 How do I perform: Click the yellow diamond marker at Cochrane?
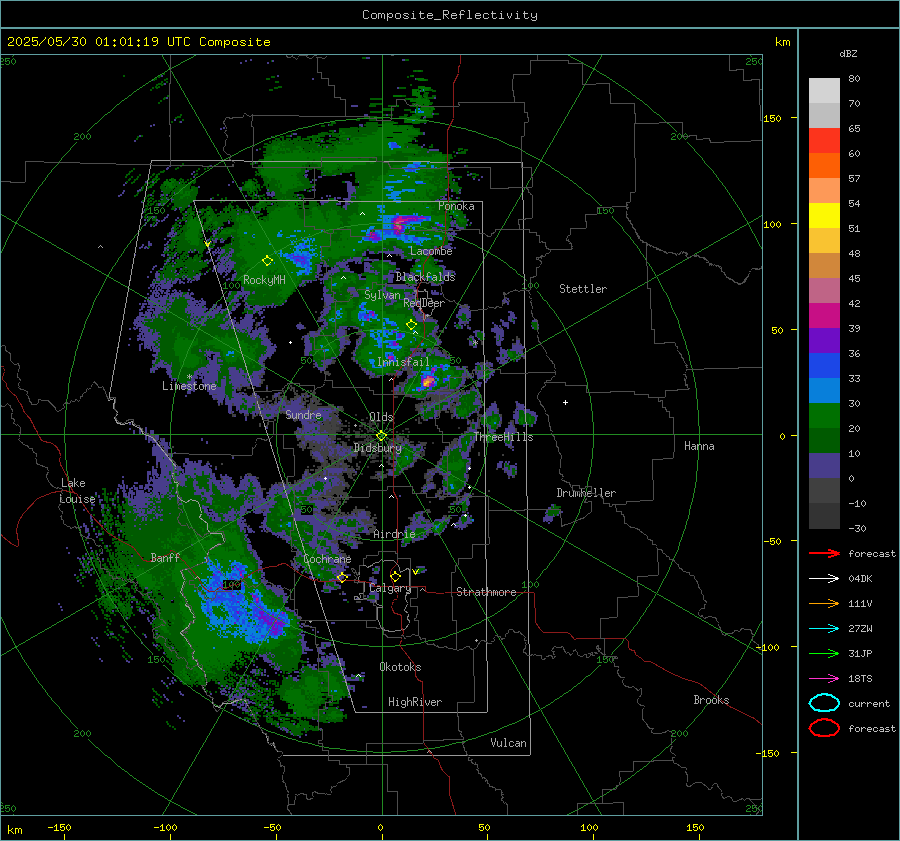[342, 577]
